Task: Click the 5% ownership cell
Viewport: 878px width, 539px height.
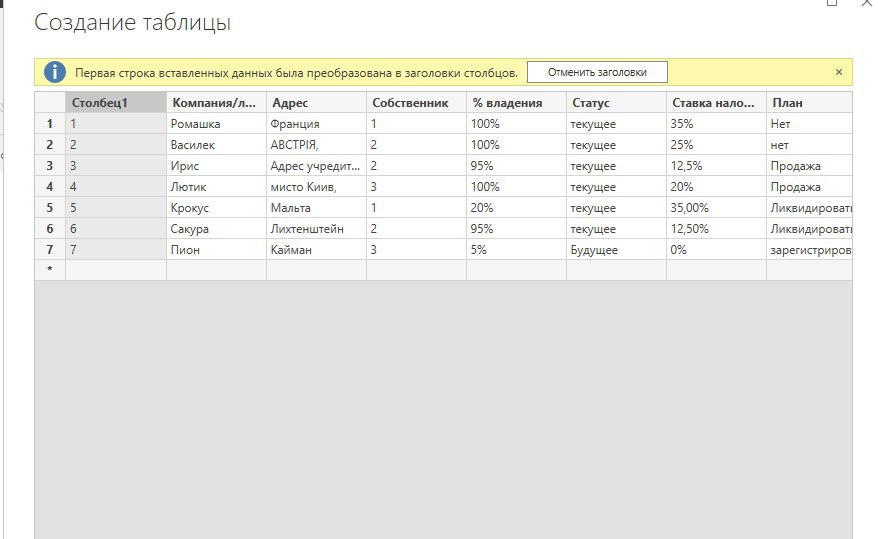Action: pyautogui.click(x=516, y=250)
